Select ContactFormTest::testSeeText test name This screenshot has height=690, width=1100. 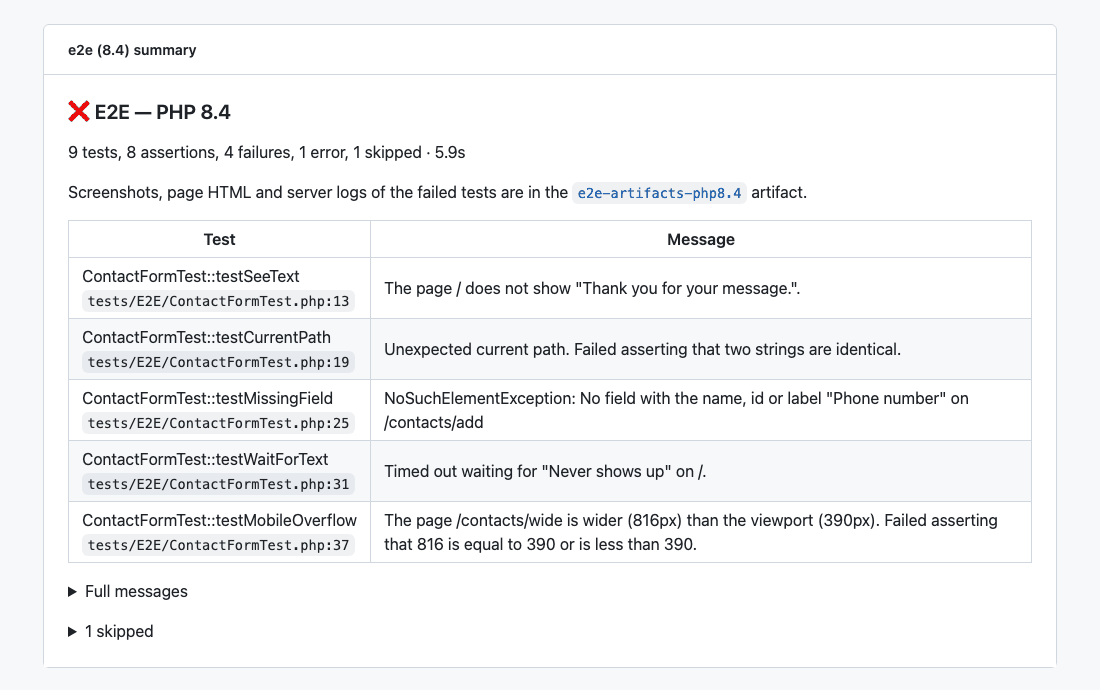click(191, 276)
